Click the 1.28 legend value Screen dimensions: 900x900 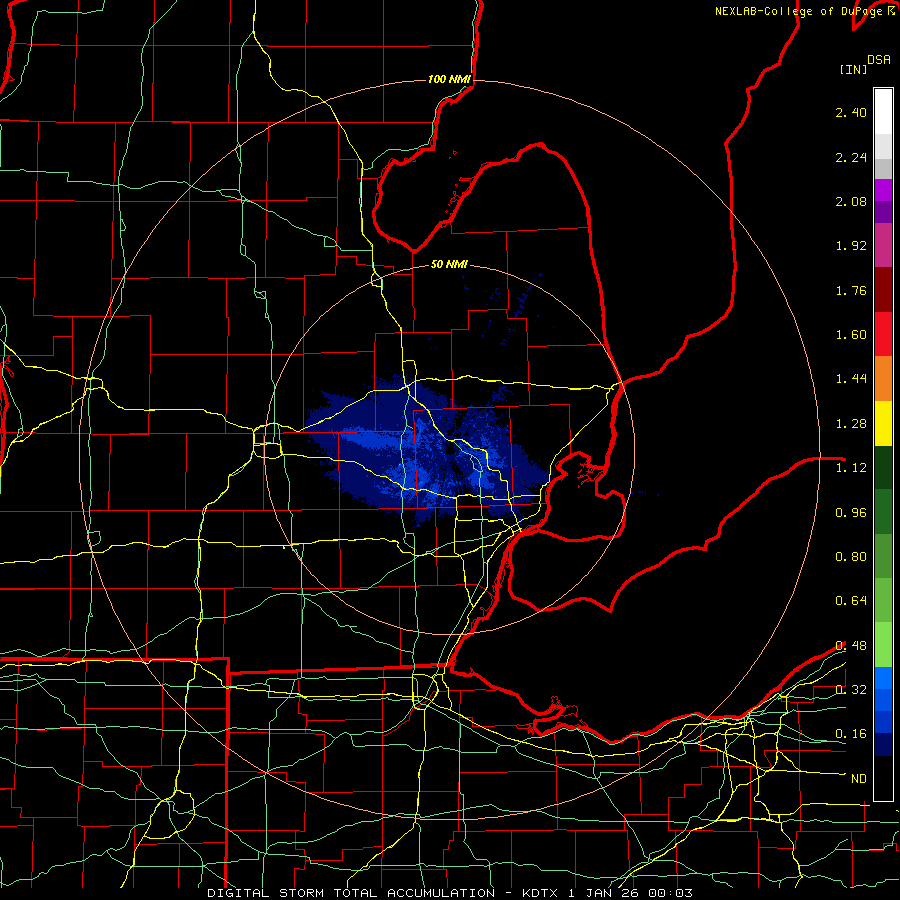point(851,424)
